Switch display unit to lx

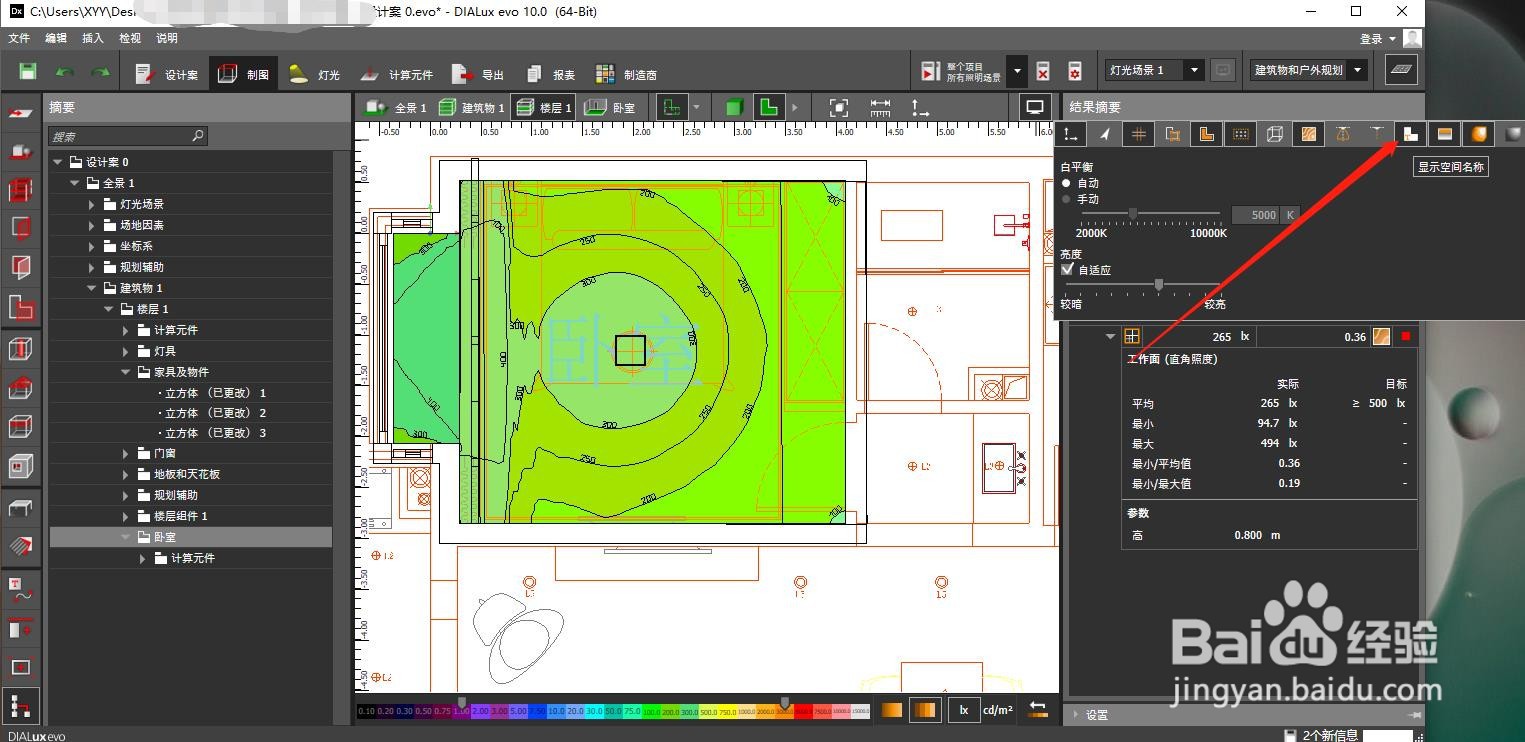click(964, 710)
